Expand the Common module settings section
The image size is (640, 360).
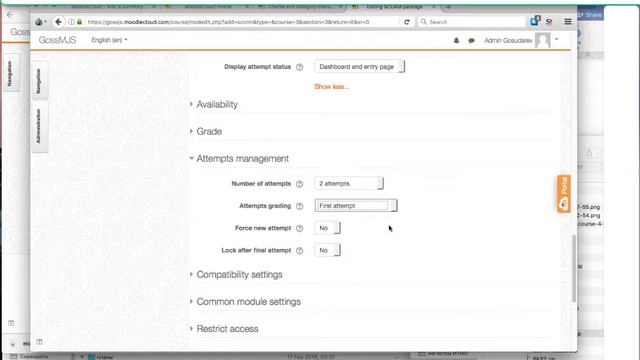click(249, 302)
